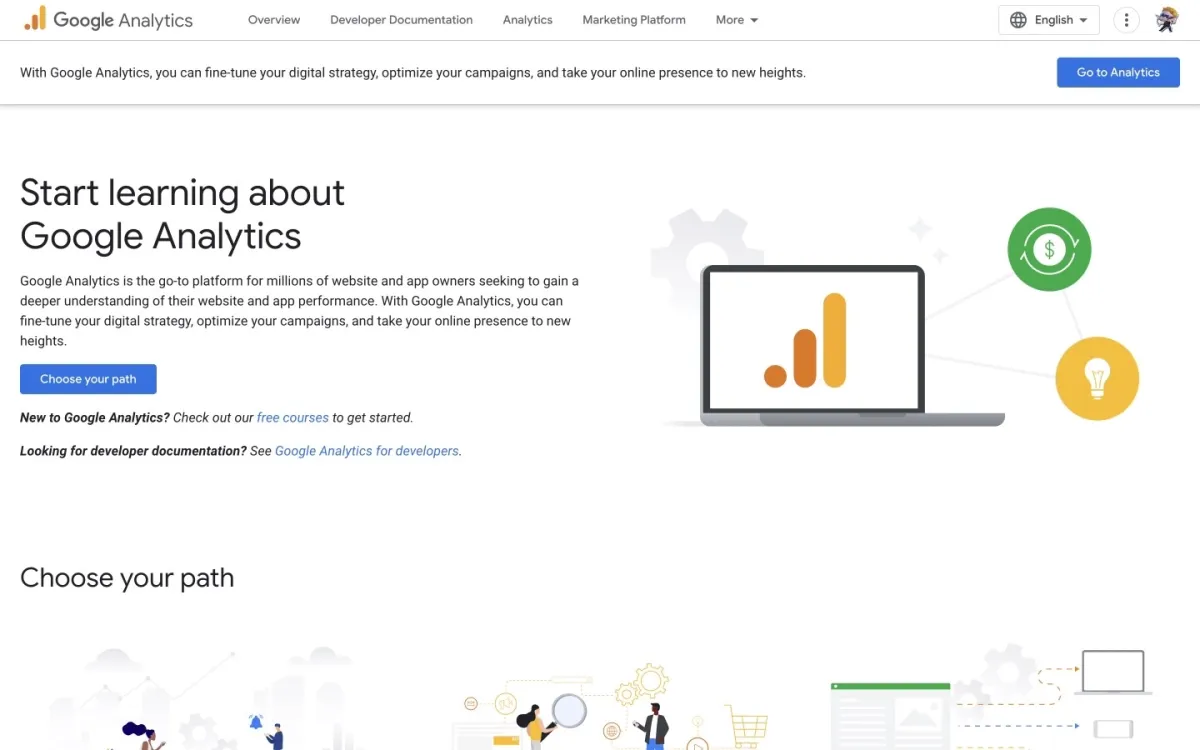Open the three-dot overflow menu
The width and height of the screenshot is (1200, 750).
tap(1126, 19)
